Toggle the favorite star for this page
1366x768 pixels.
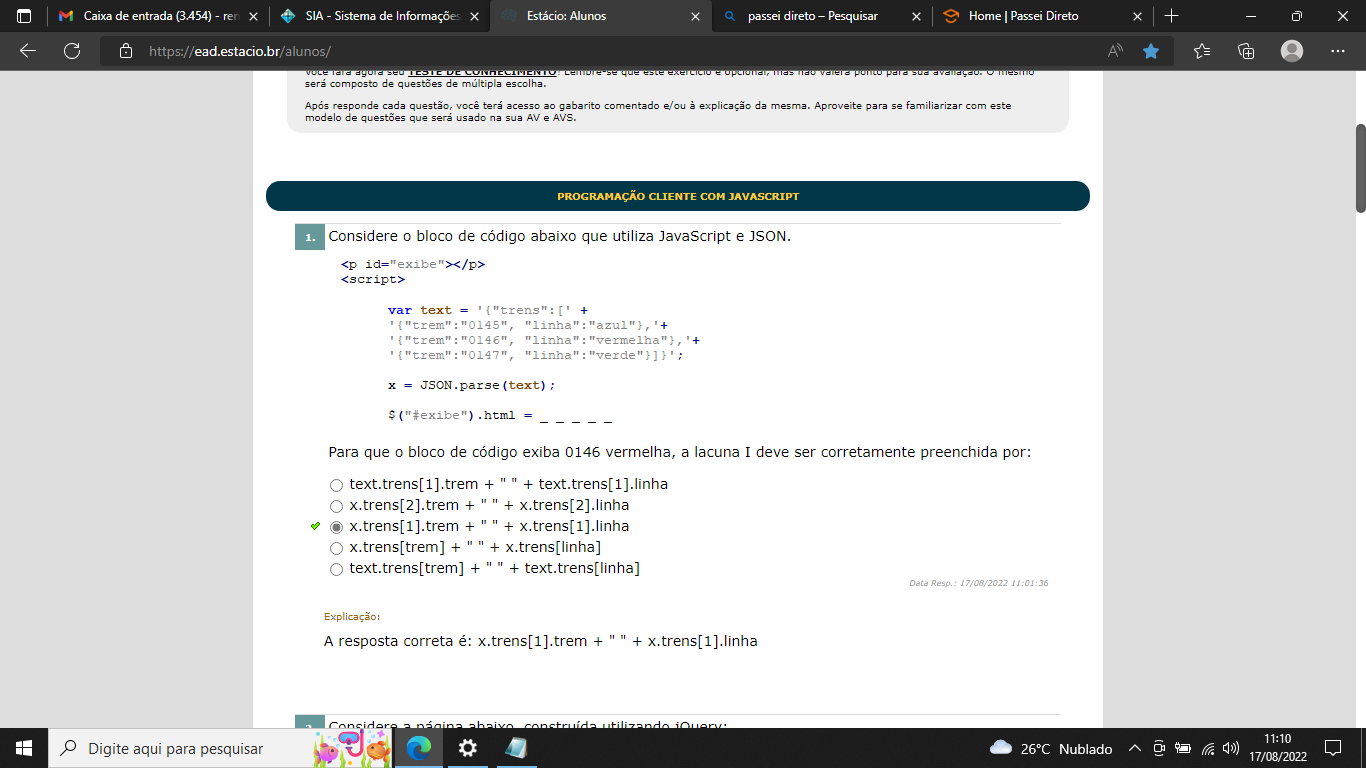tap(1151, 51)
